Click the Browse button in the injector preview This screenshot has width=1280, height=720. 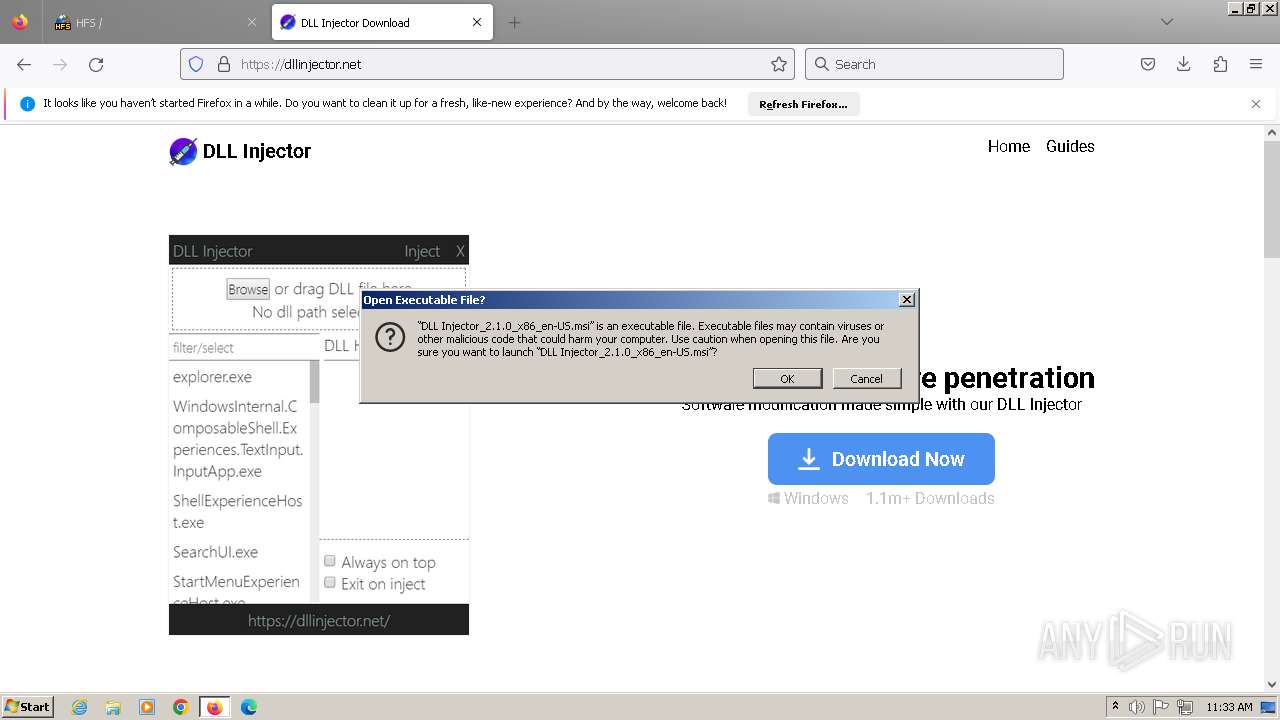coord(248,289)
